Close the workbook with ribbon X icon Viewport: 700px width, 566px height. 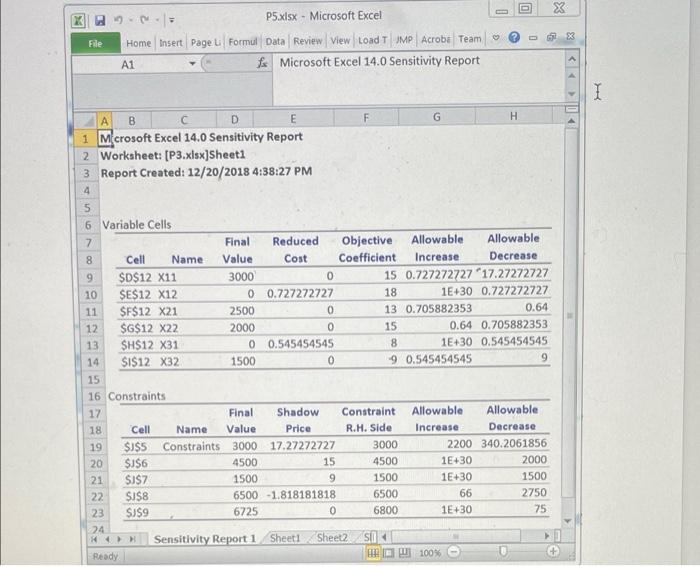570,37
